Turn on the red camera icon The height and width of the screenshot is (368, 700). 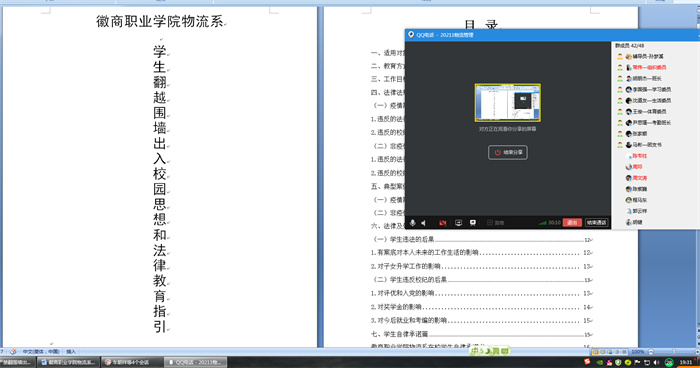(x=442, y=222)
